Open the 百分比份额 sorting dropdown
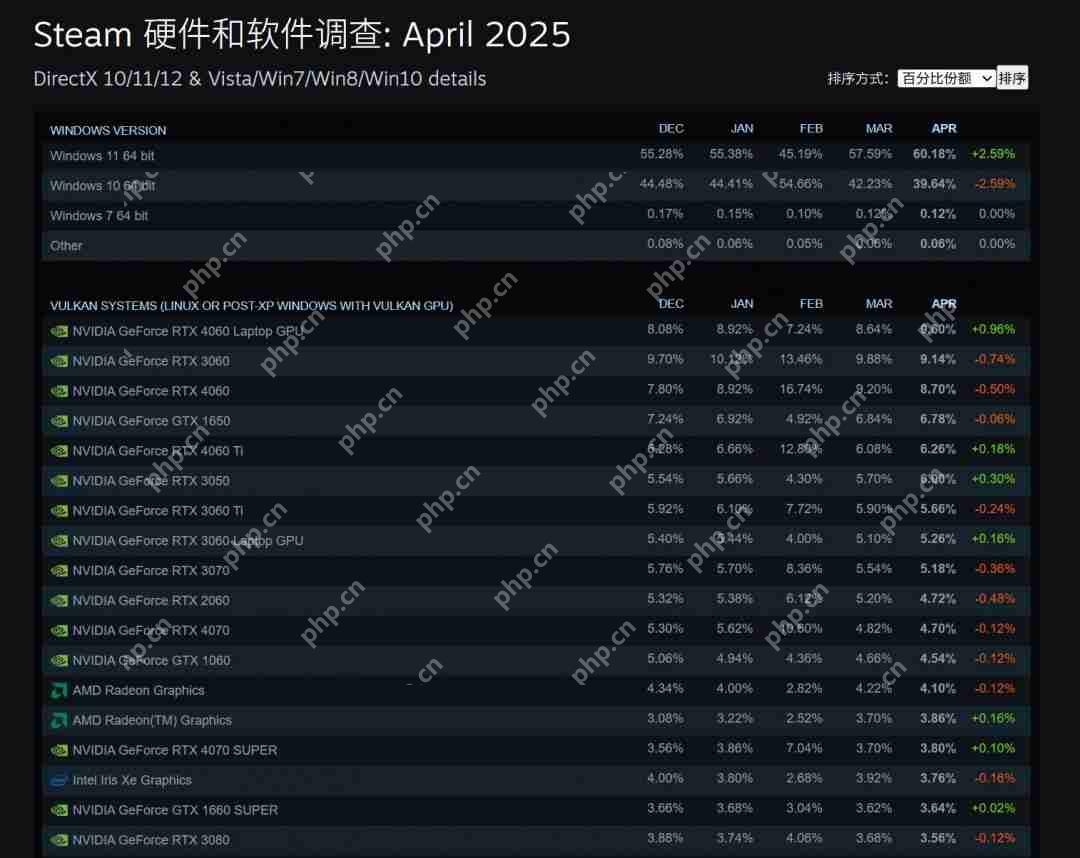This screenshot has height=858, width=1080. (x=945, y=78)
